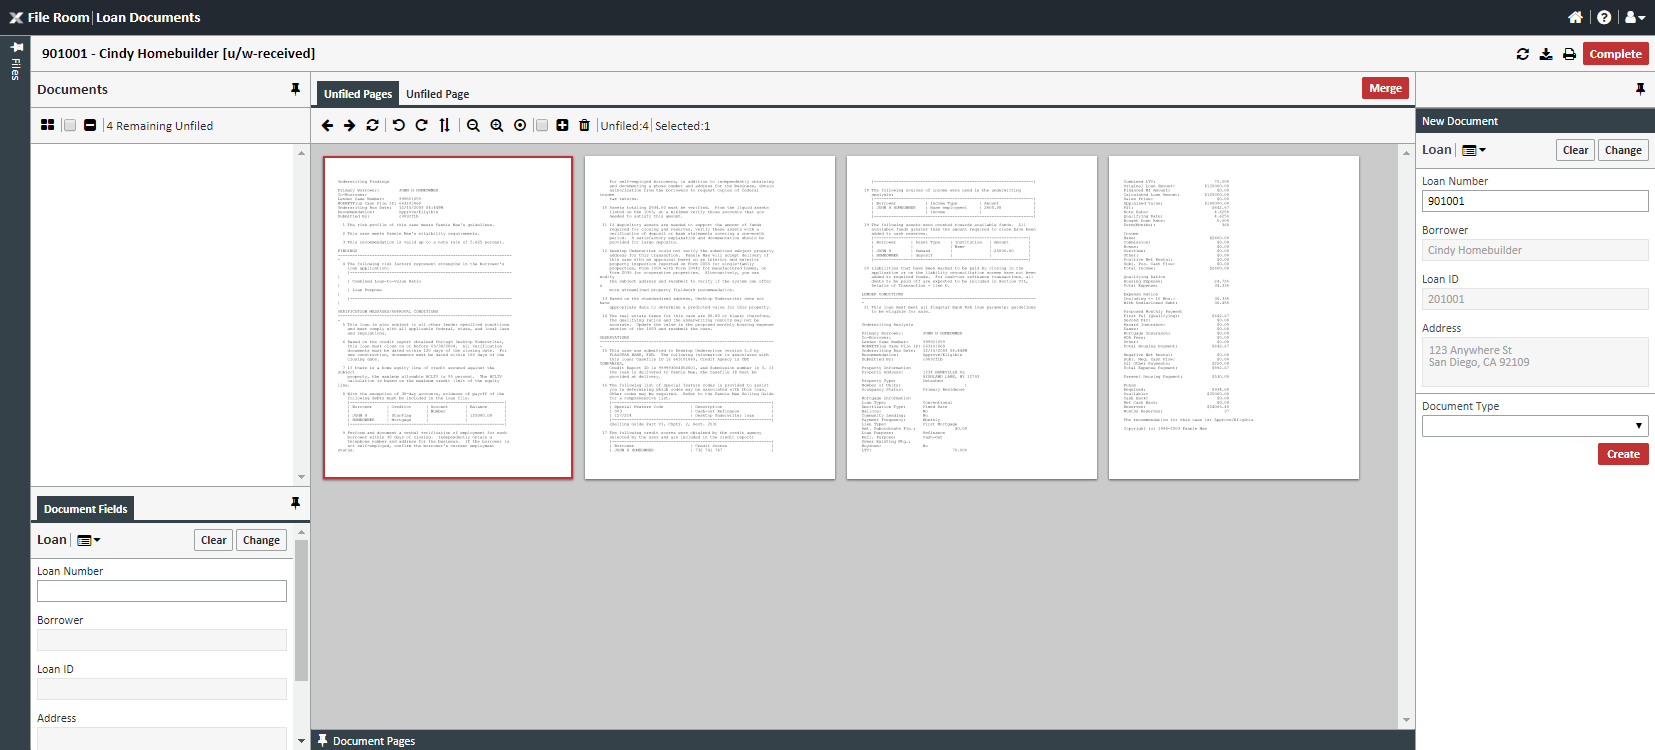
Task: Tick the select-all checkbox in page toolbar
Action: pos(541,125)
